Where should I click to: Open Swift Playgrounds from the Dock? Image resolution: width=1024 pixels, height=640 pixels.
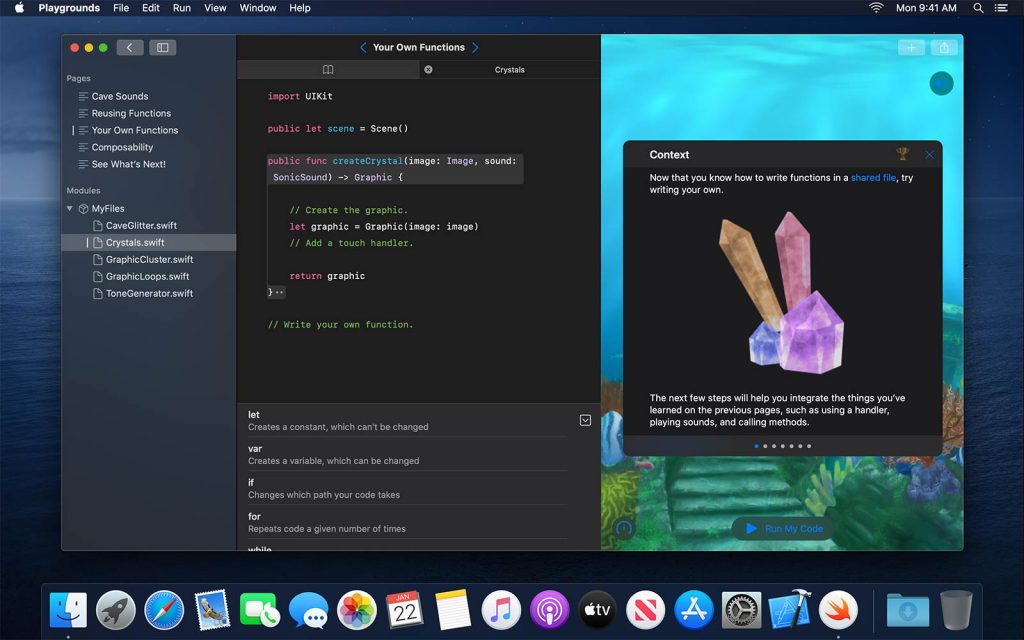tap(838, 608)
